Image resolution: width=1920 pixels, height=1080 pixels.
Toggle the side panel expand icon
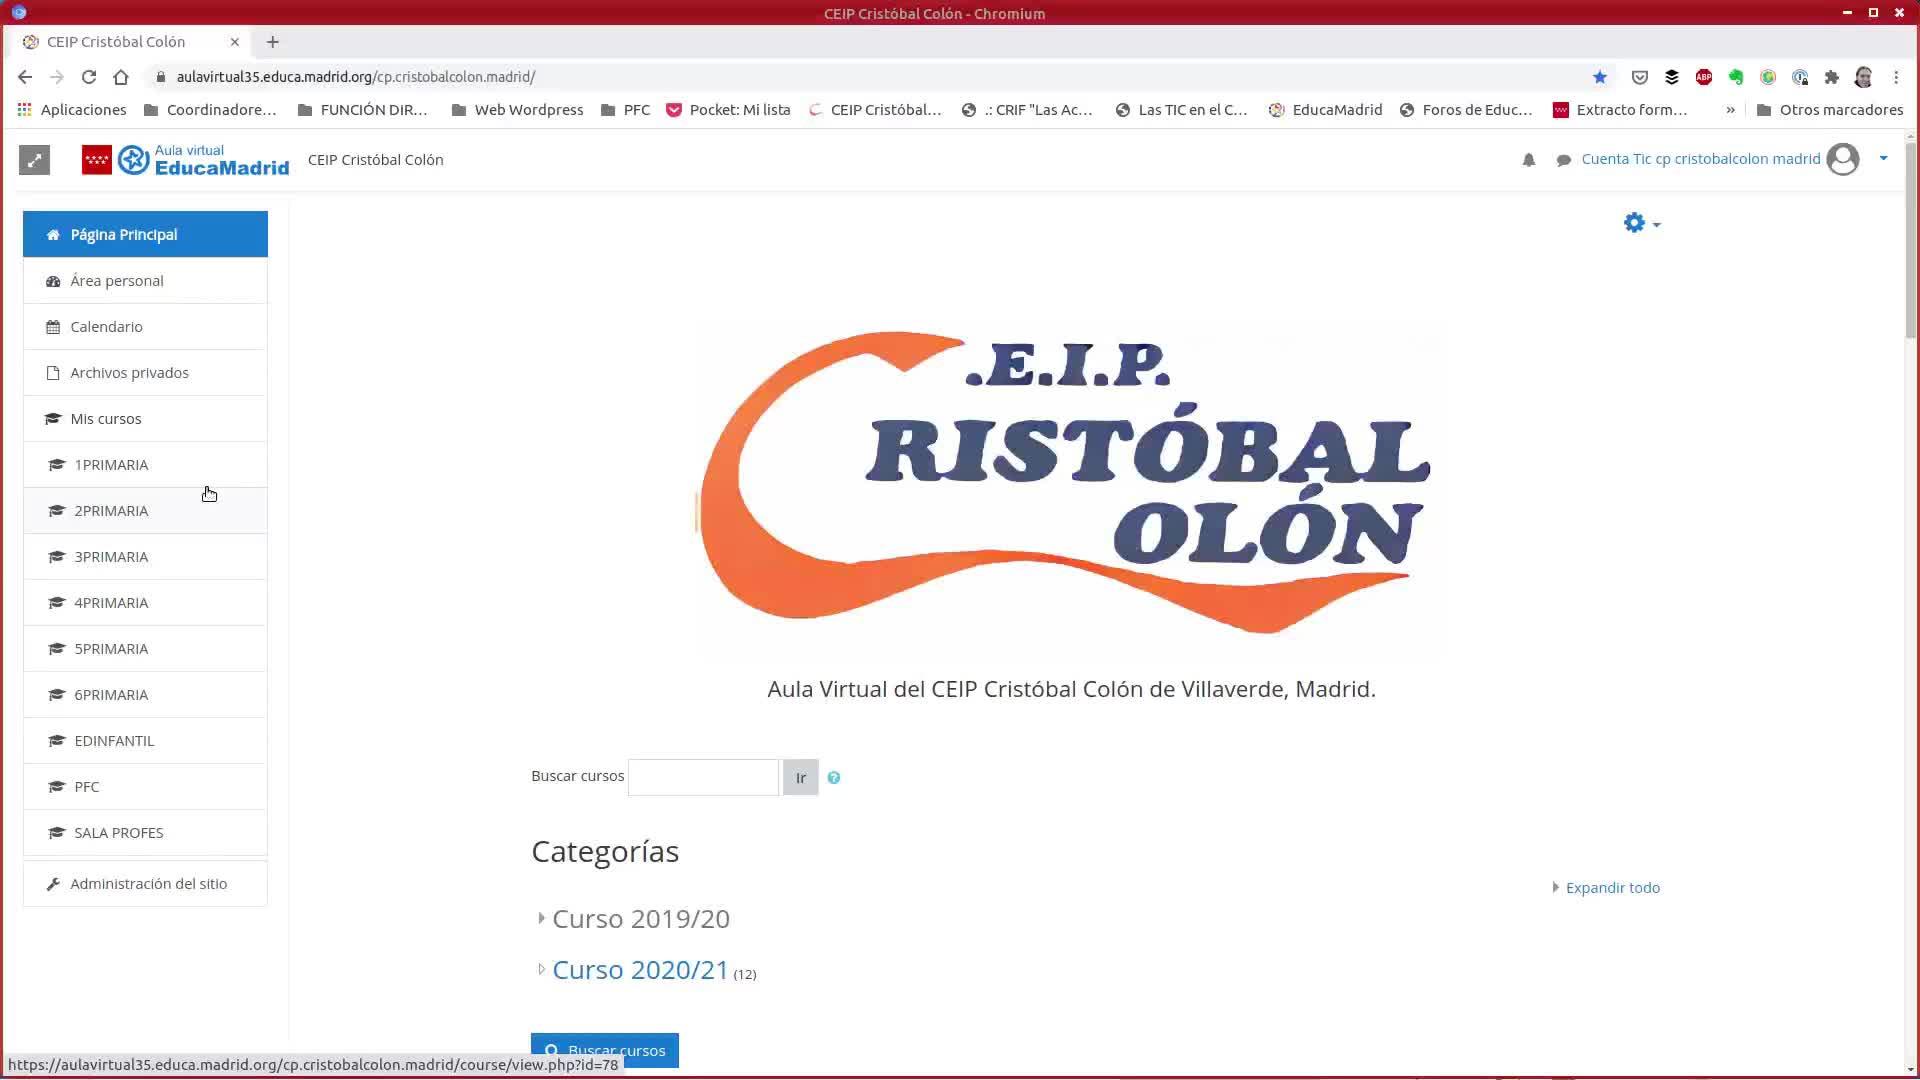point(34,160)
